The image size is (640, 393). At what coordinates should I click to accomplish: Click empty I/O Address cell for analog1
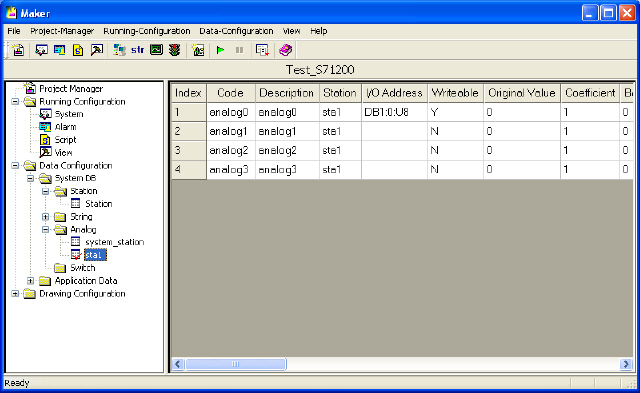[x=394, y=131]
